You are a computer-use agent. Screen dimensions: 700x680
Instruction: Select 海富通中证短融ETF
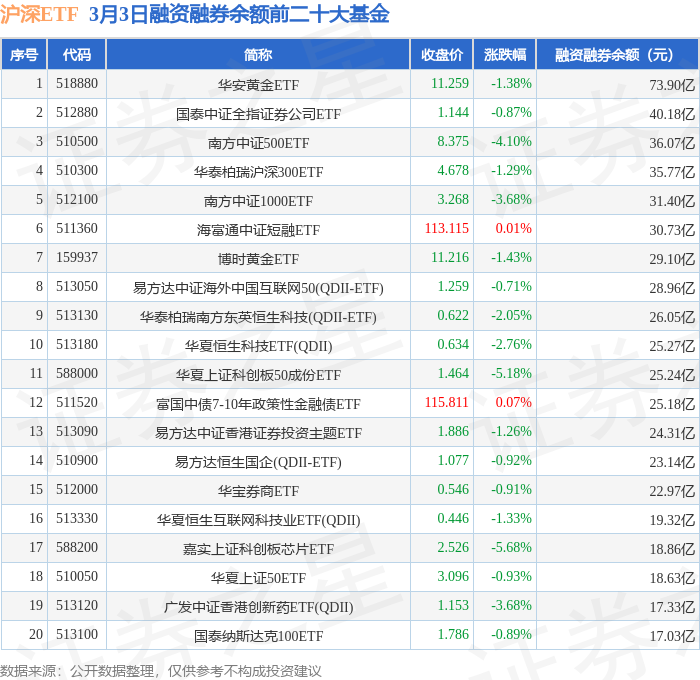coord(258,230)
